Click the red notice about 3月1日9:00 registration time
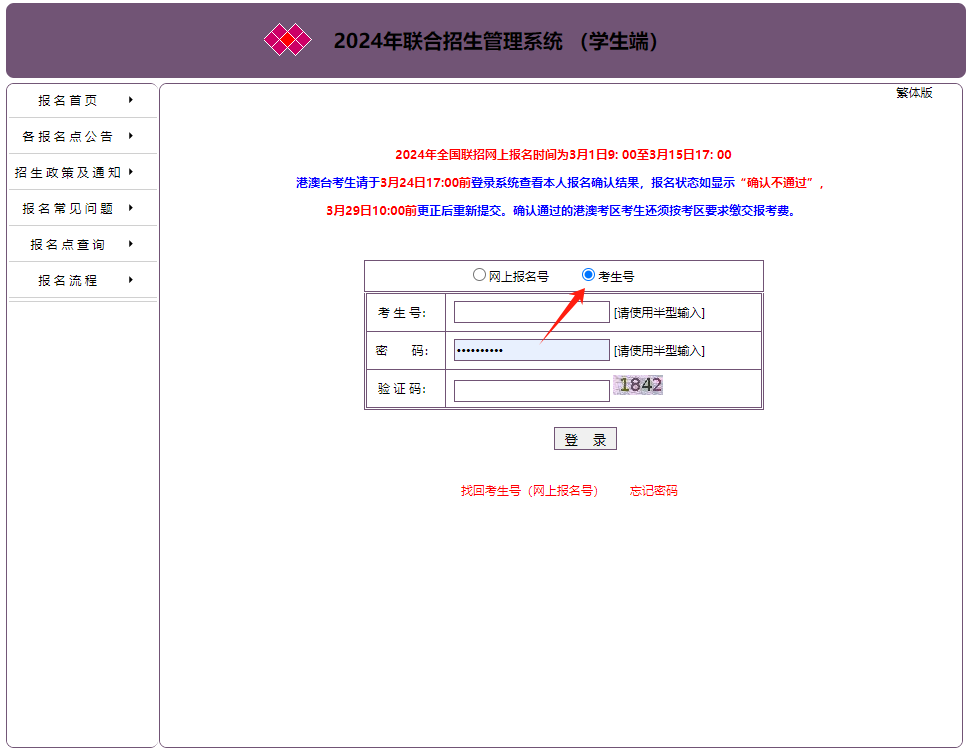970x755 pixels. 563,155
